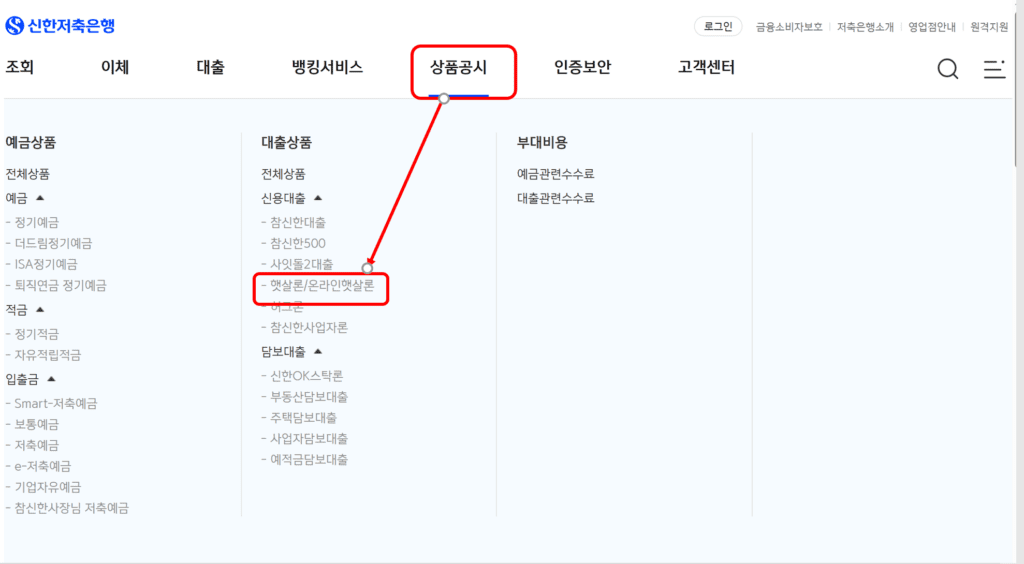1024x564 pixels.
Task: Select 햇살론/온라인햇살론 loan product
Action: click(318, 285)
